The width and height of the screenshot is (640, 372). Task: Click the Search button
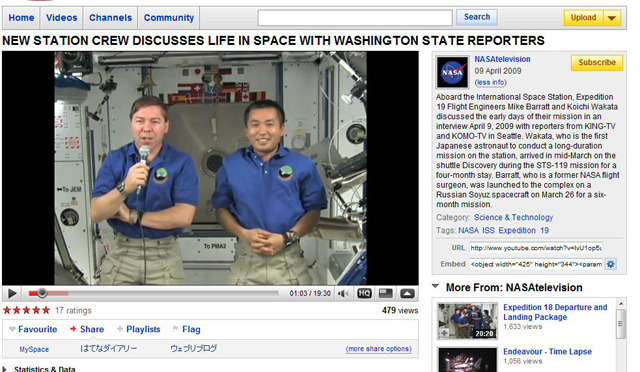(477, 17)
